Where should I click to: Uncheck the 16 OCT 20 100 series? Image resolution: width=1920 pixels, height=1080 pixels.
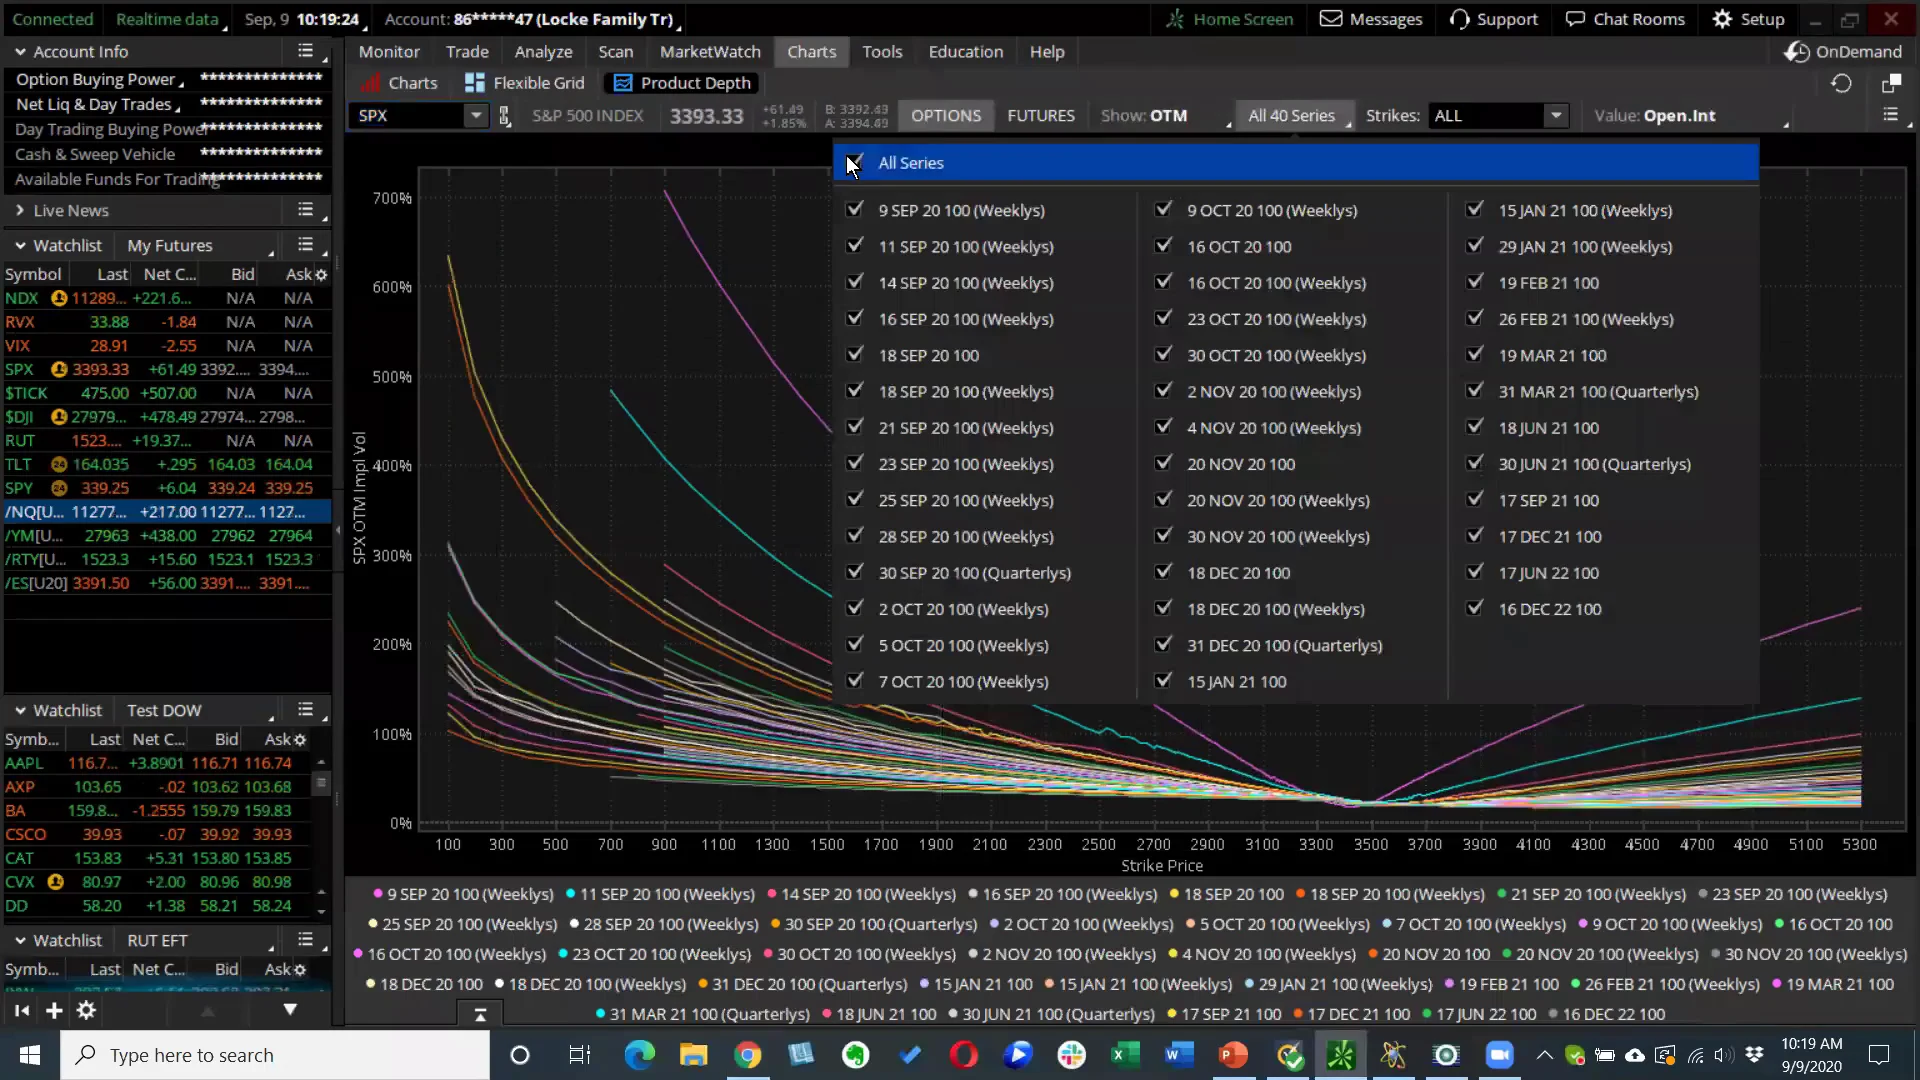pos(1163,246)
